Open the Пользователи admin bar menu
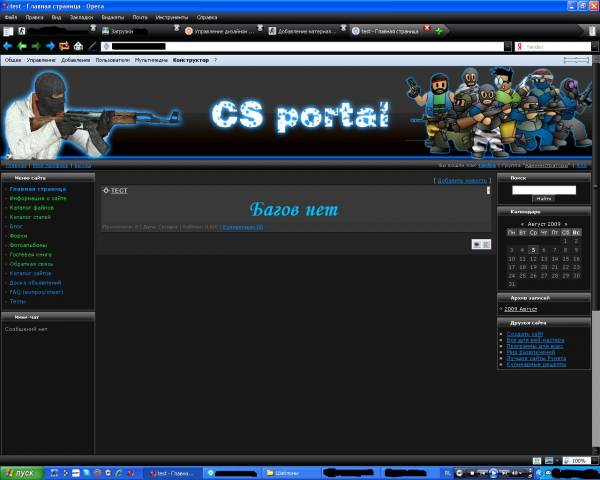This screenshot has width=600, height=480. 112,60
